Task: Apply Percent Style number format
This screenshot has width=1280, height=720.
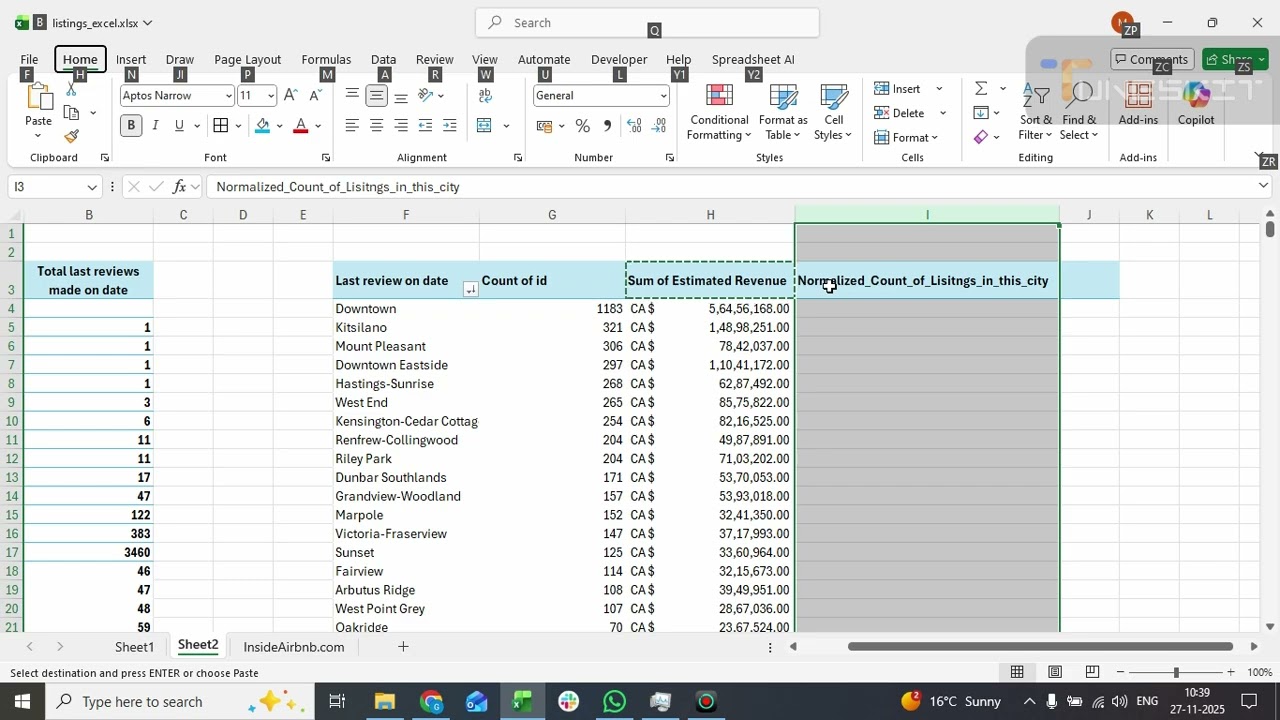Action: click(582, 126)
